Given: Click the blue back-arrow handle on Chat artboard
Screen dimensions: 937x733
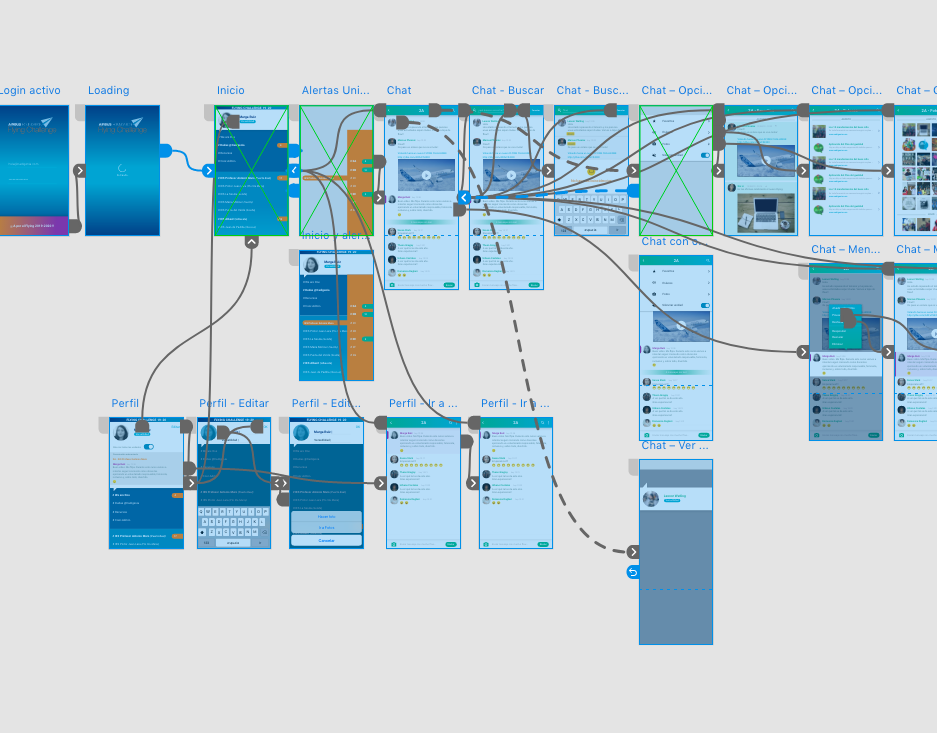Looking at the screenshot, I should 464,198.
